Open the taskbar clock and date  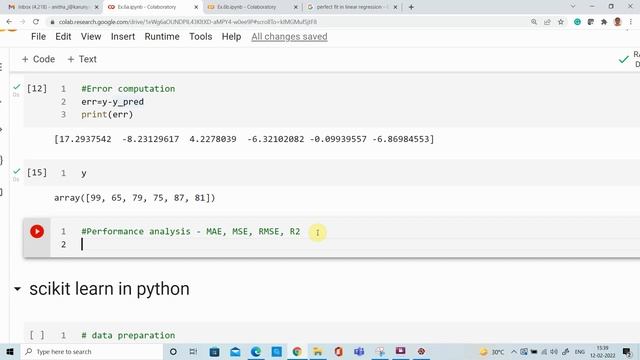coord(602,351)
